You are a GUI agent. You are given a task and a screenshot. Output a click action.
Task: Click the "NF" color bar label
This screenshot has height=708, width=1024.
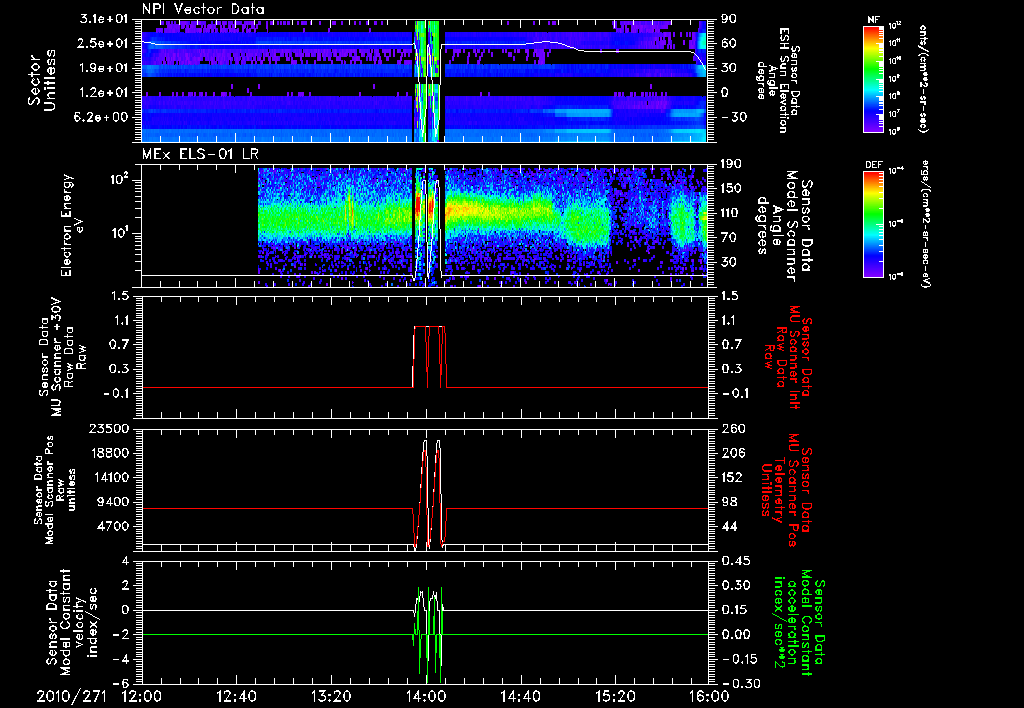pos(873,20)
